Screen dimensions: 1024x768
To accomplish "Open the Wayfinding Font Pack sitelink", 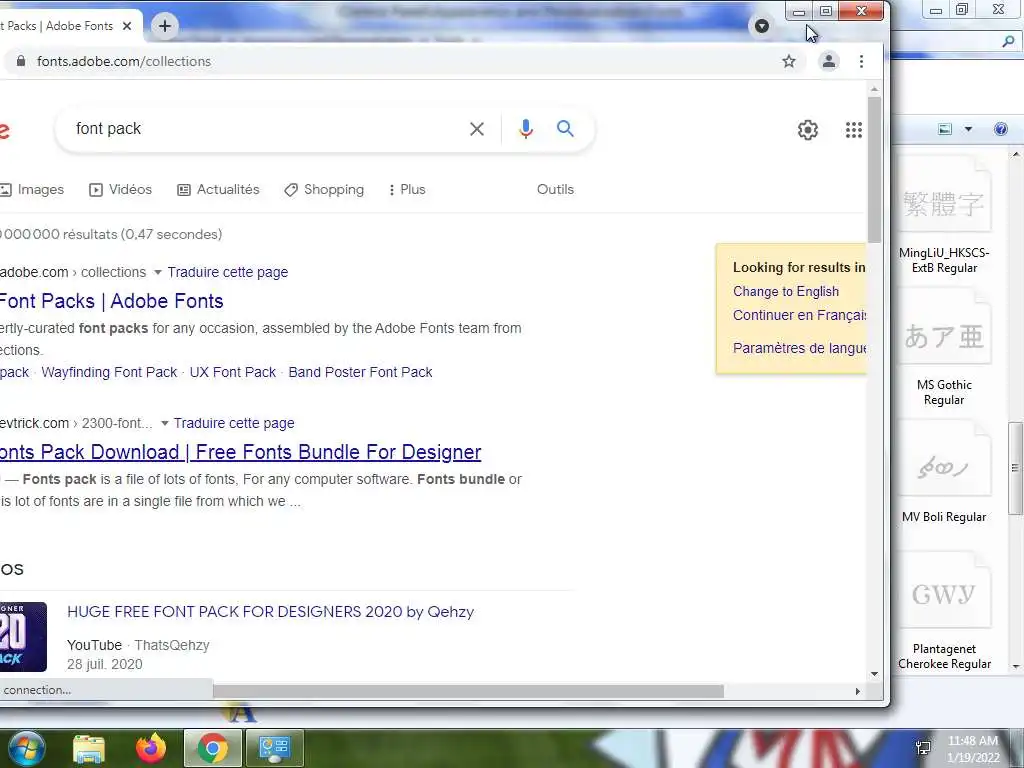I will pos(109,372).
